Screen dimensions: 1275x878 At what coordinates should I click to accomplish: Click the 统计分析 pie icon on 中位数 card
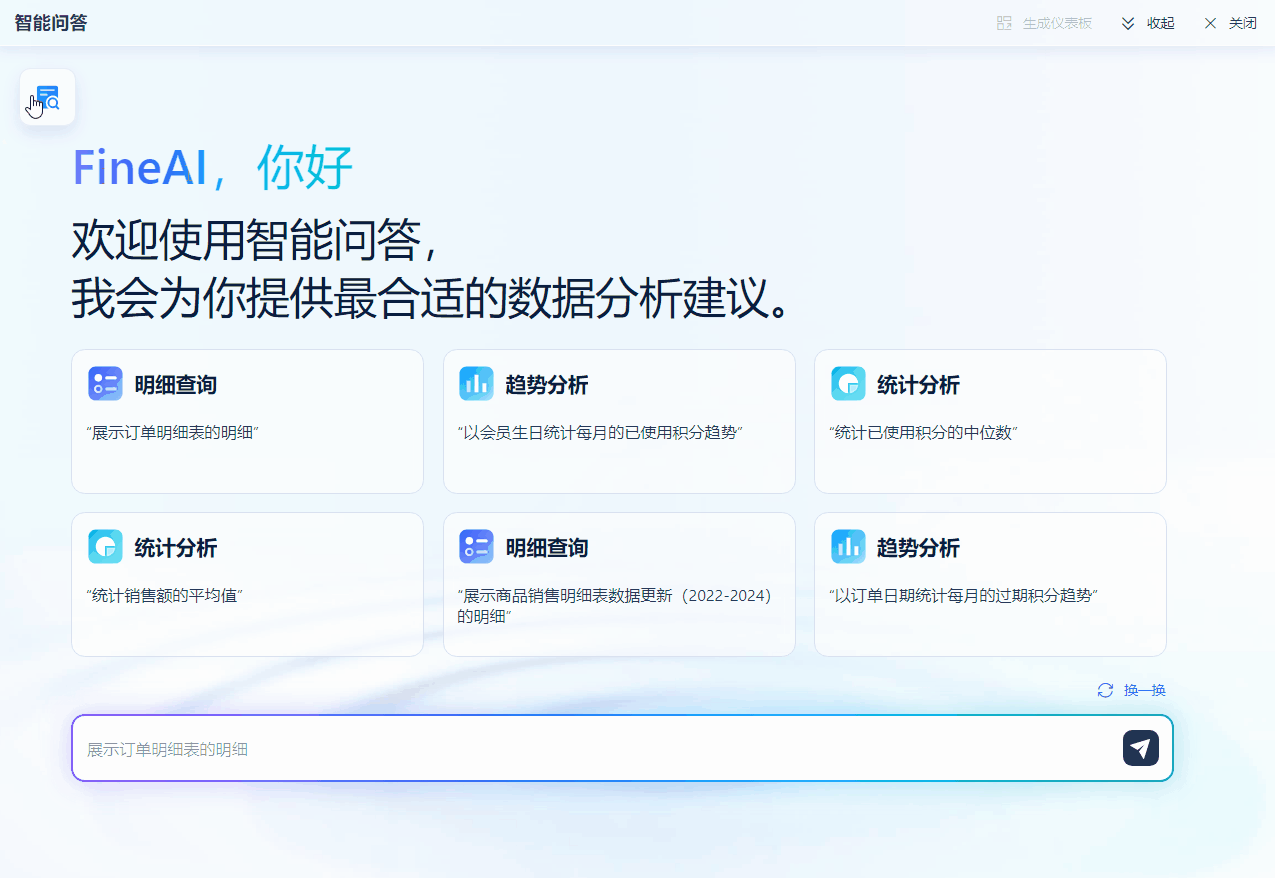tap(848, 384)
